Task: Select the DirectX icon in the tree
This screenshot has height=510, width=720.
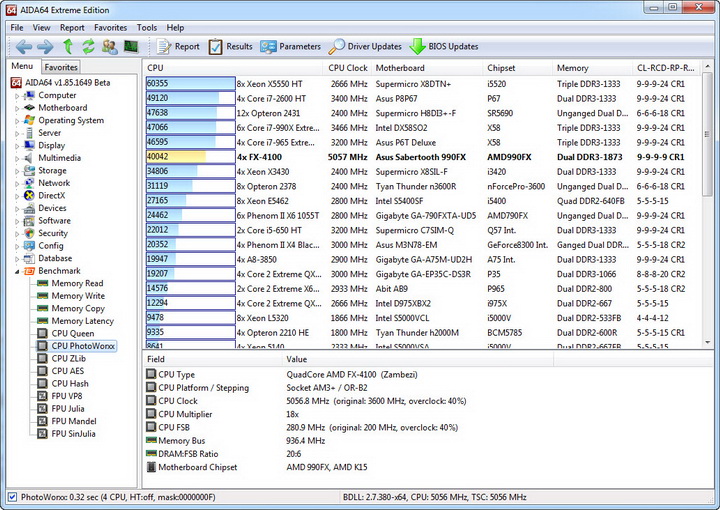Action: click(29, 196)
